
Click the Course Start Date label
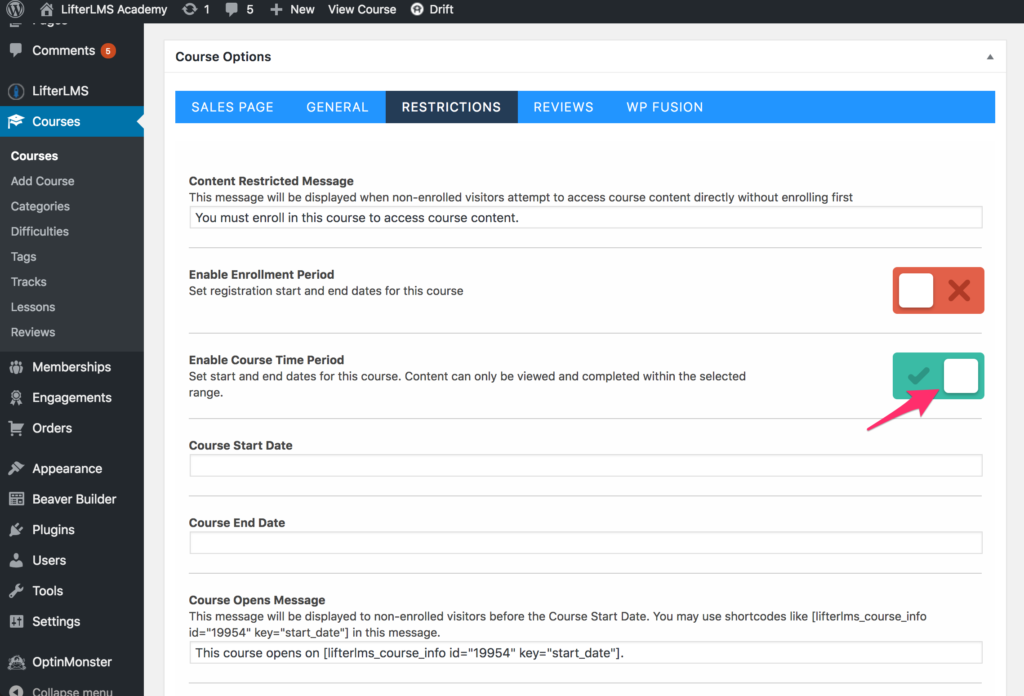[x=240, y=445]
